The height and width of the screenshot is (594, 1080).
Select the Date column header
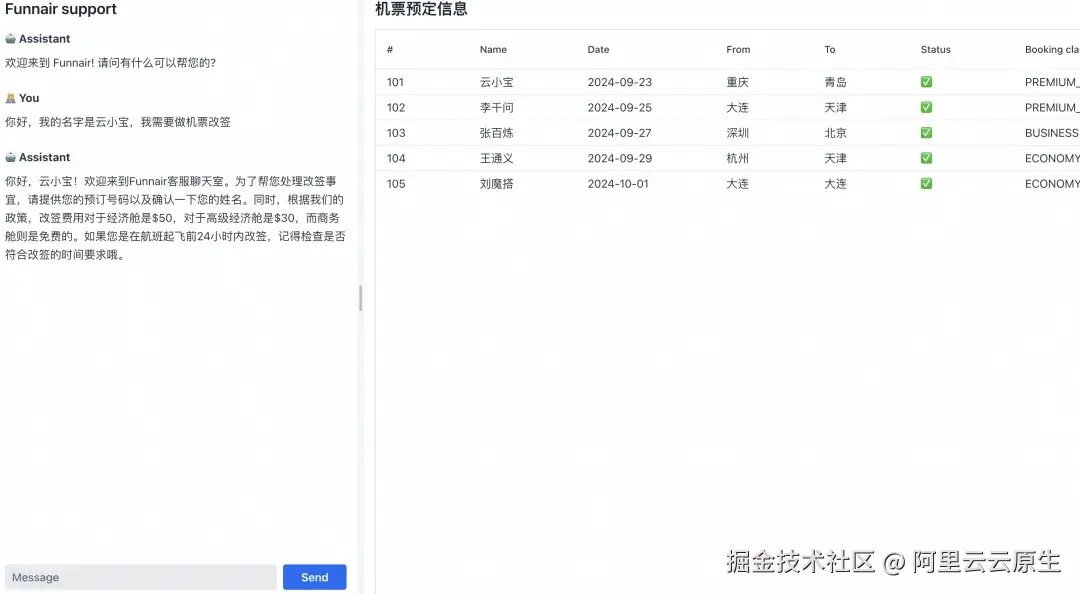[x=598, y=49]
